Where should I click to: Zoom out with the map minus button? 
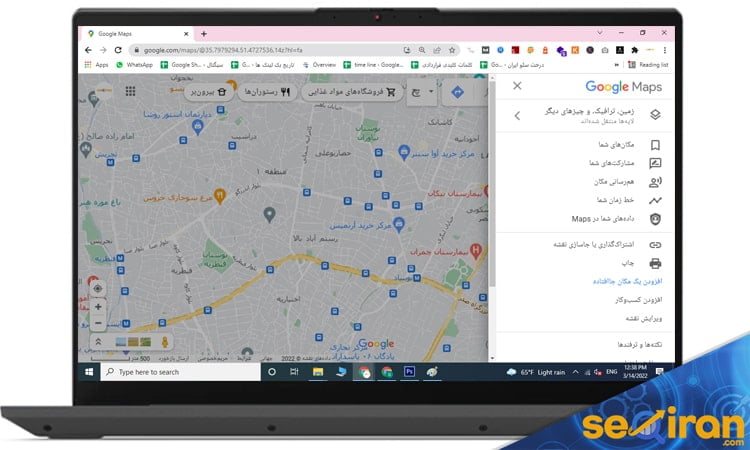[98, 323]
